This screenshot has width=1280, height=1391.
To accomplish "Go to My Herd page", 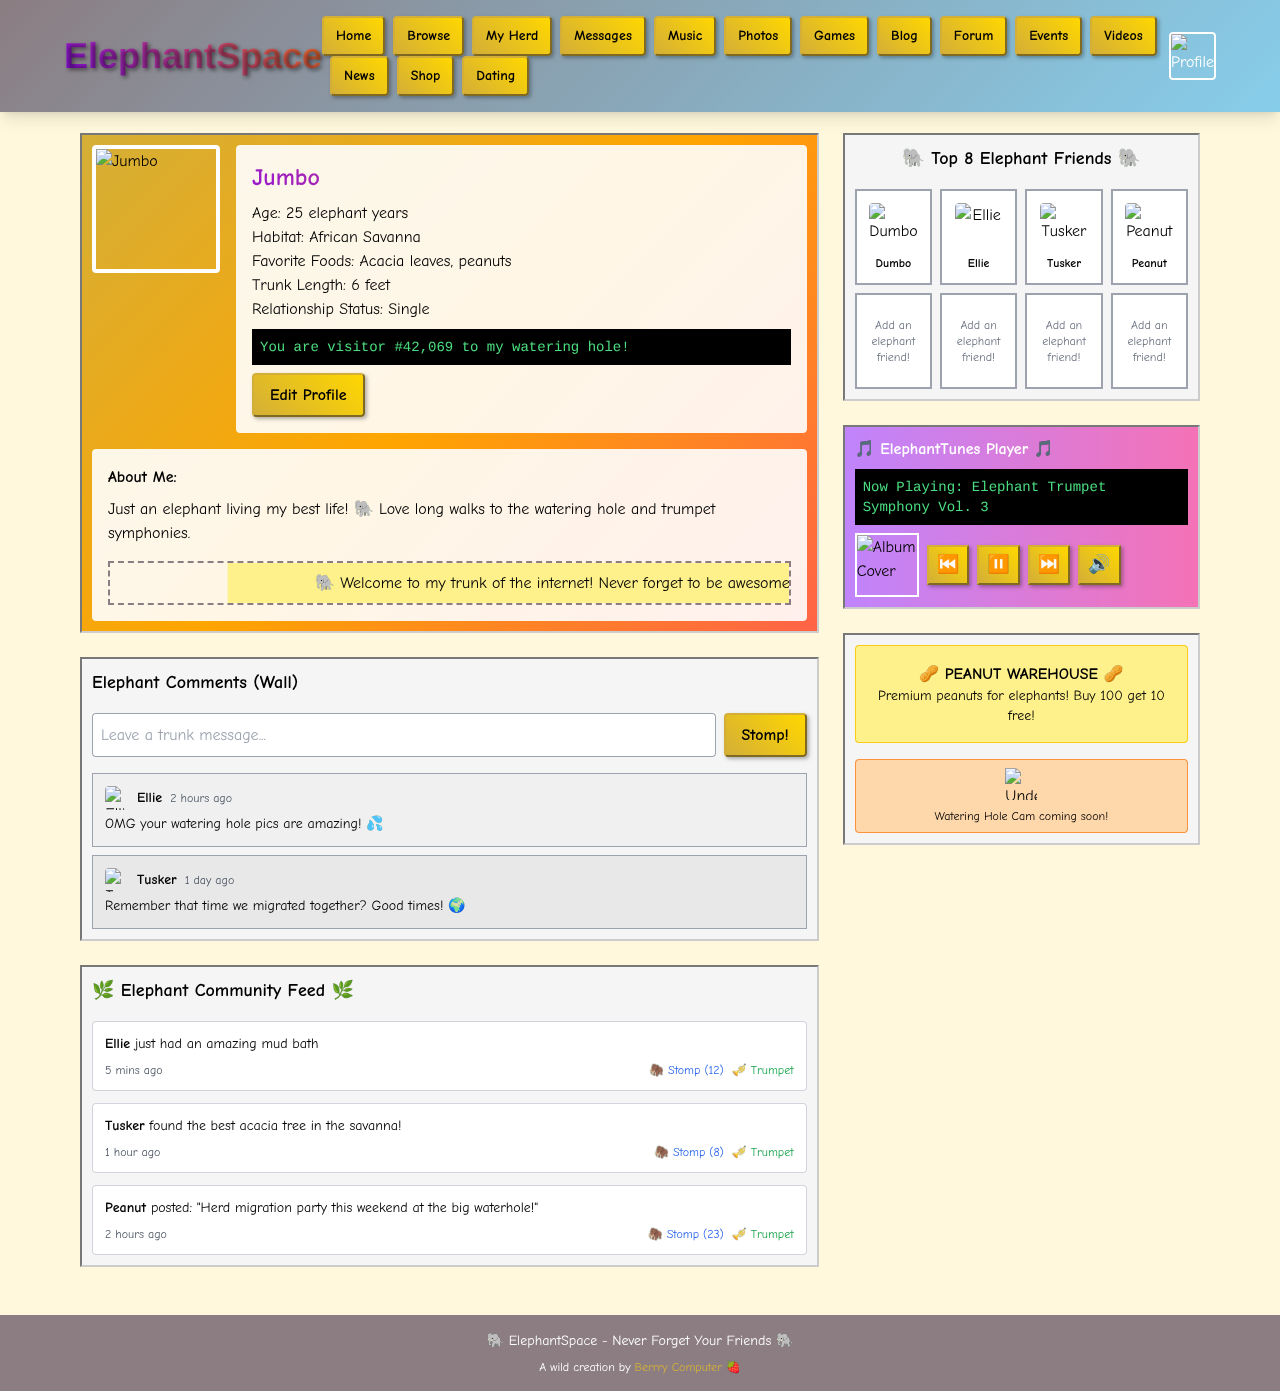I will pos(511,36).
